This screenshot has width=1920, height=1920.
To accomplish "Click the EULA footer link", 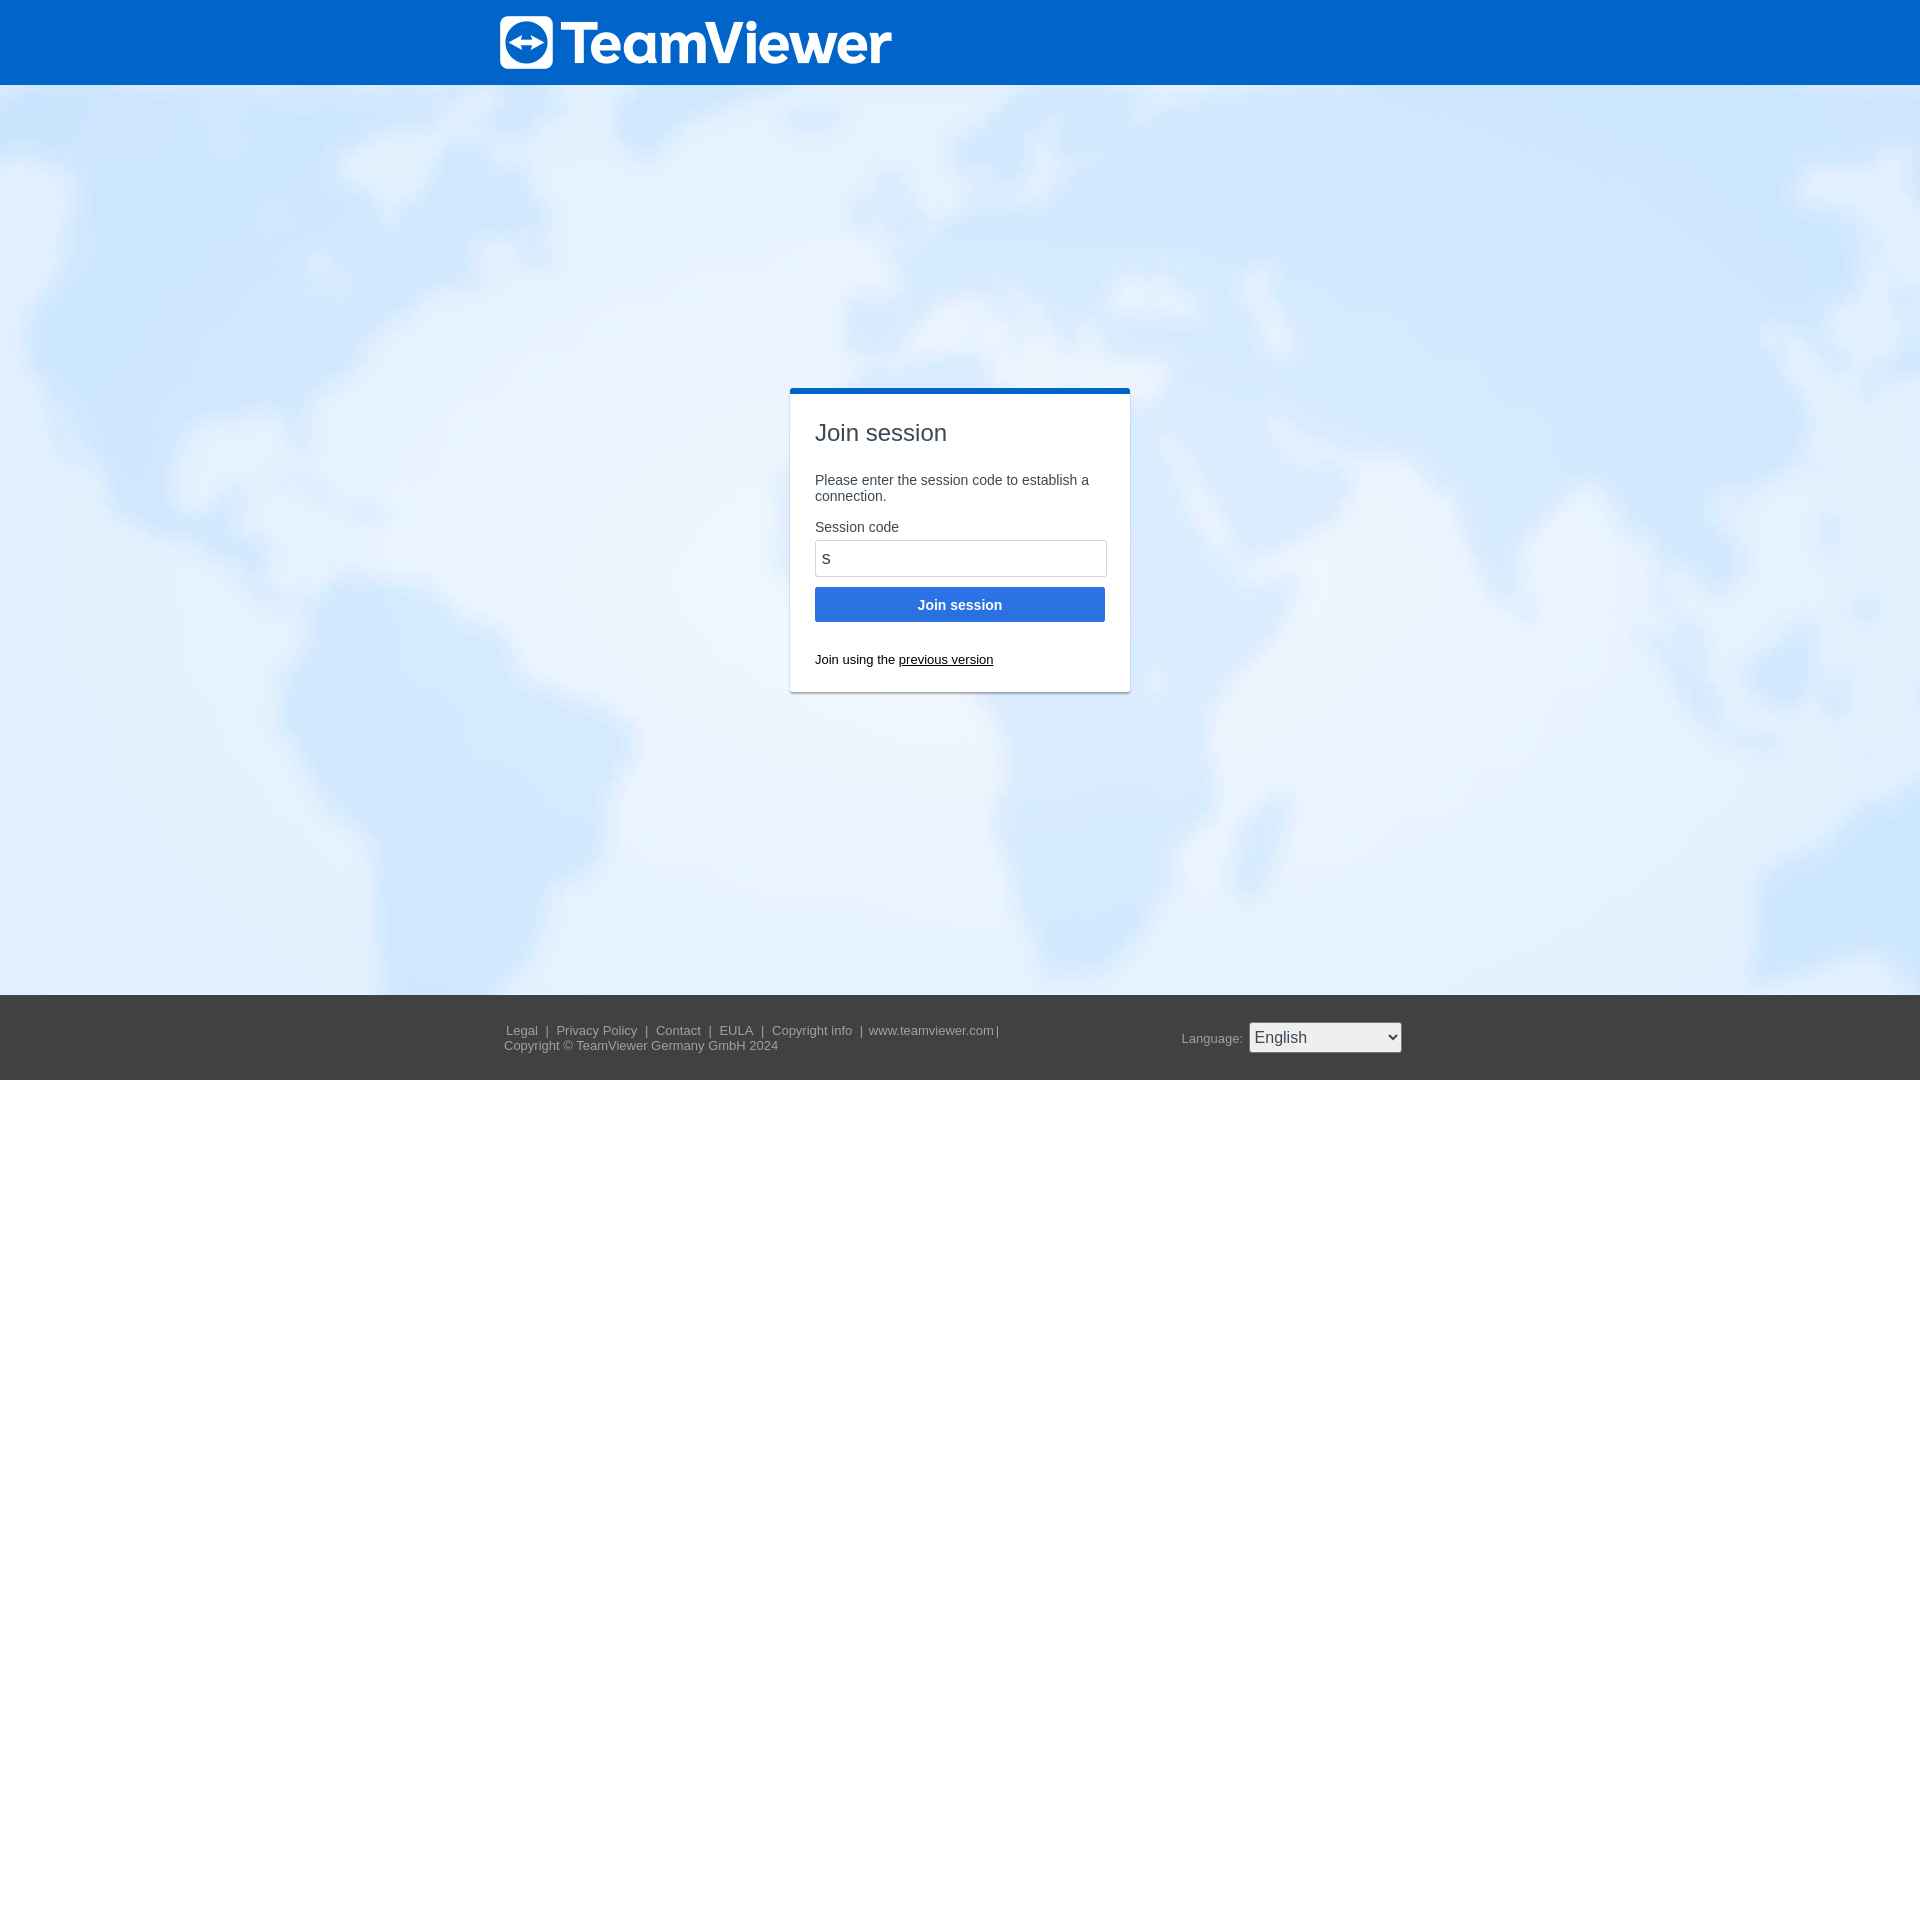I will 735,1029.
